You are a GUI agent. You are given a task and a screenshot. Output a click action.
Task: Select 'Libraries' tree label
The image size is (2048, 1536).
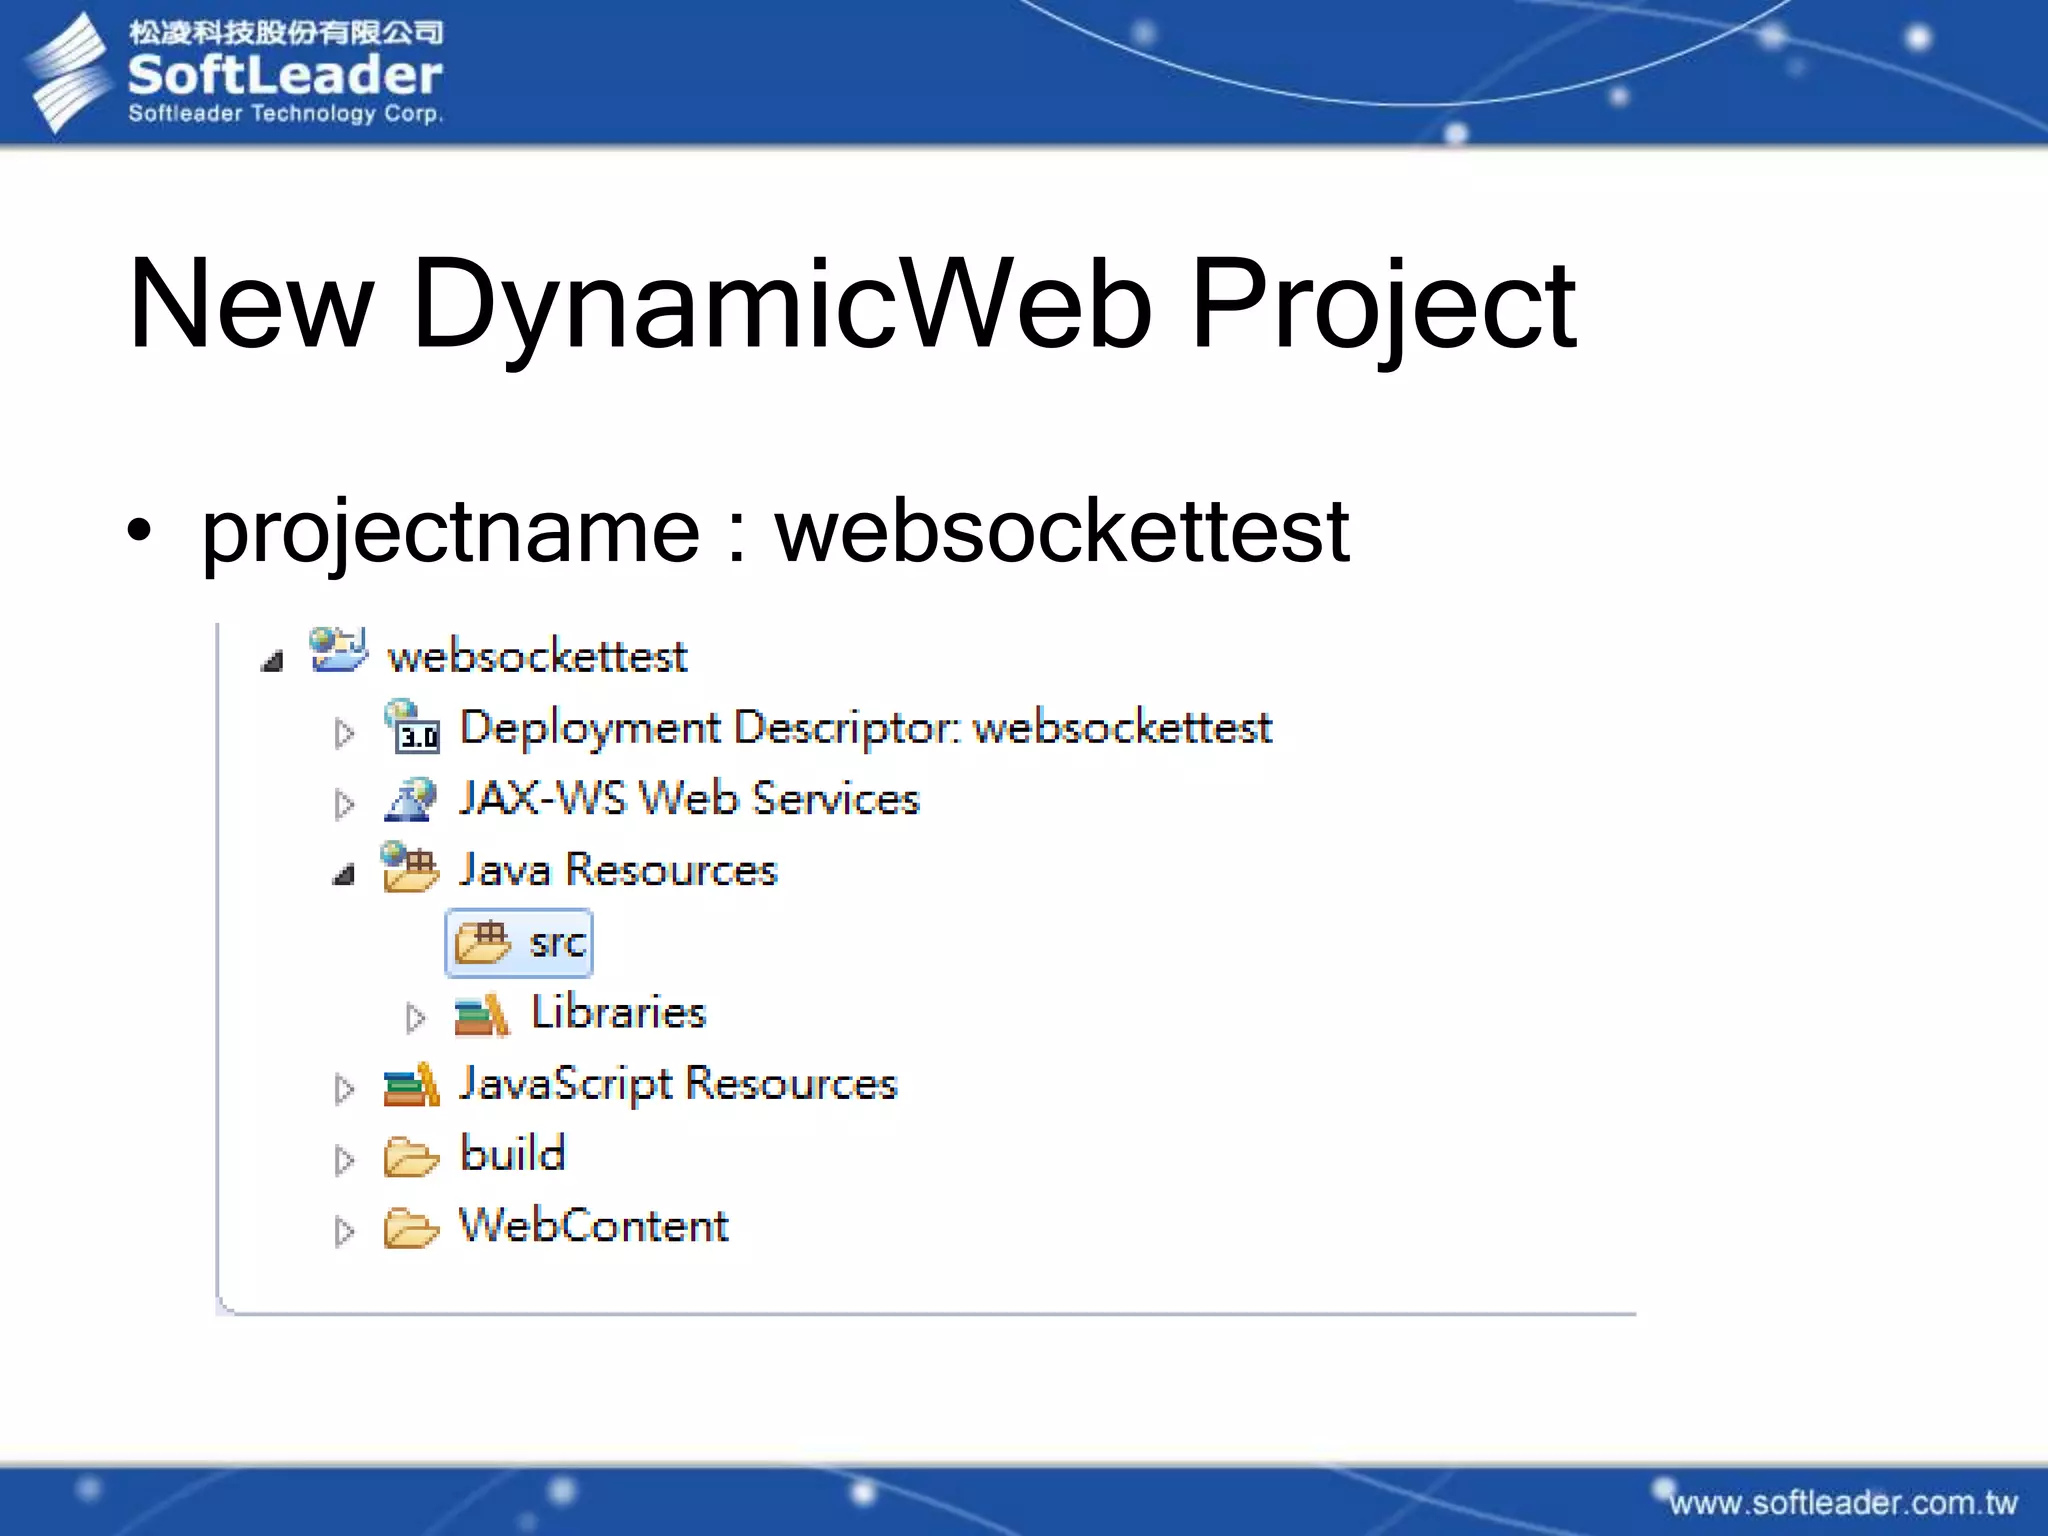click(619, 1012)
